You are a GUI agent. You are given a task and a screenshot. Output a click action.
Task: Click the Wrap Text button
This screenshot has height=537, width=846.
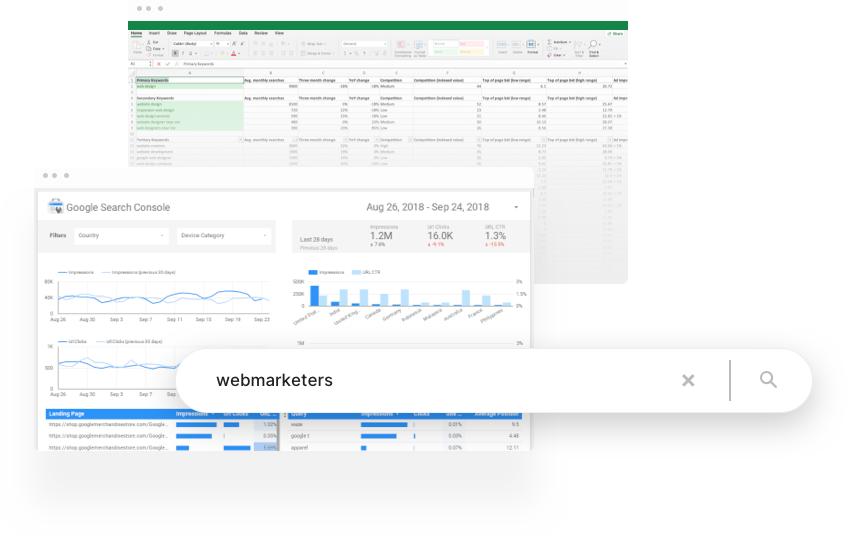point(314,43)
